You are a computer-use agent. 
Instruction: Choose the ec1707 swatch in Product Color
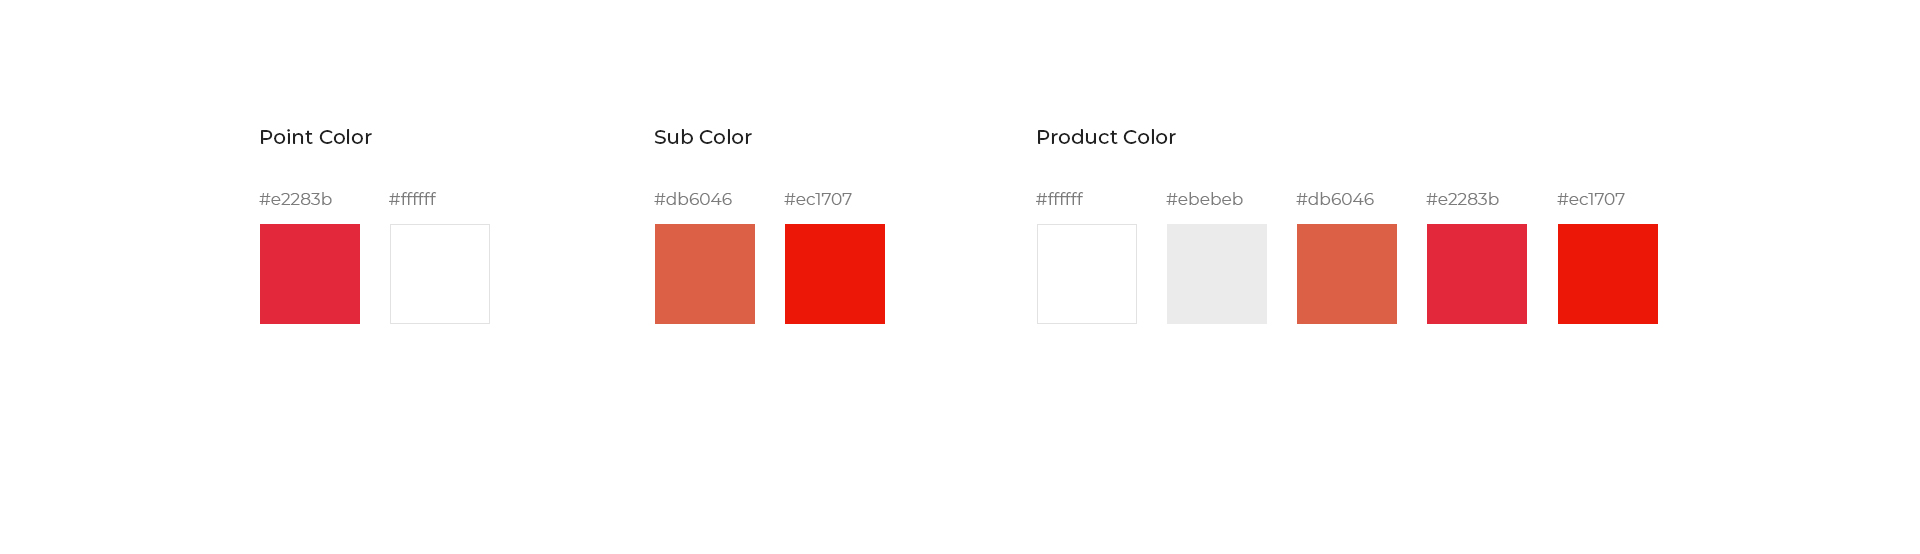click(1608, 274)
